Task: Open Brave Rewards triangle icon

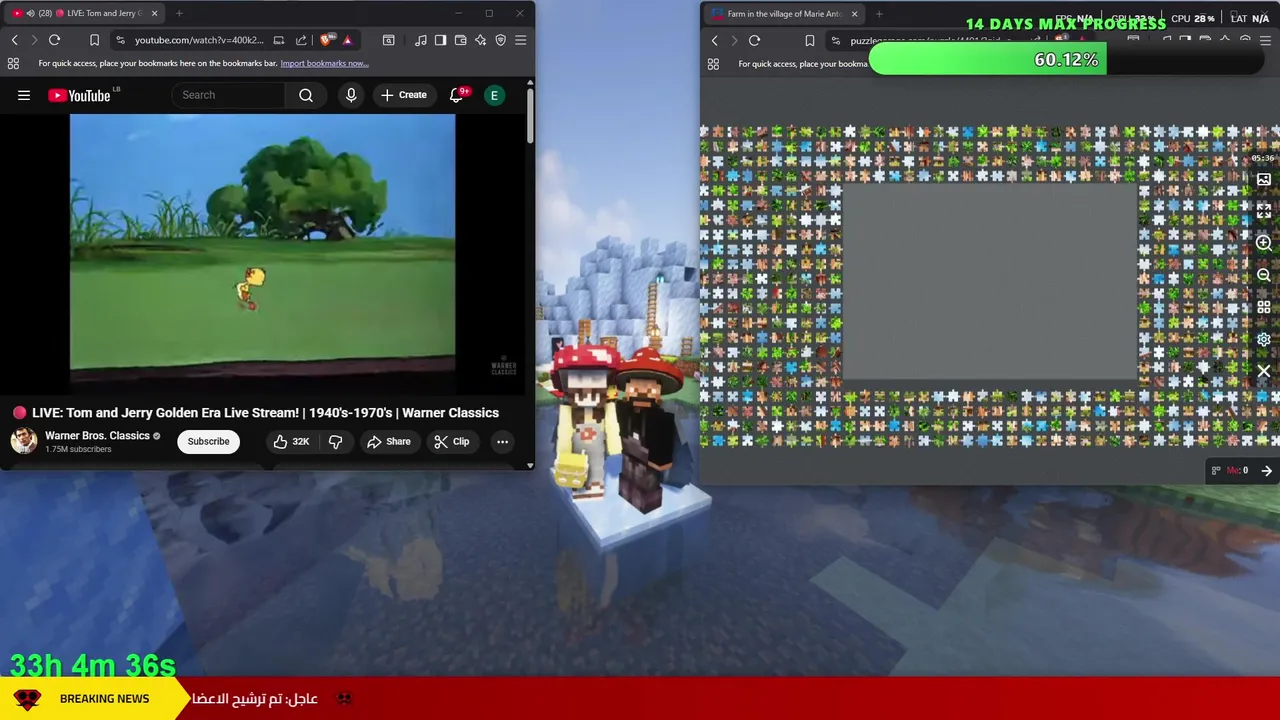Action: [347, 40]
